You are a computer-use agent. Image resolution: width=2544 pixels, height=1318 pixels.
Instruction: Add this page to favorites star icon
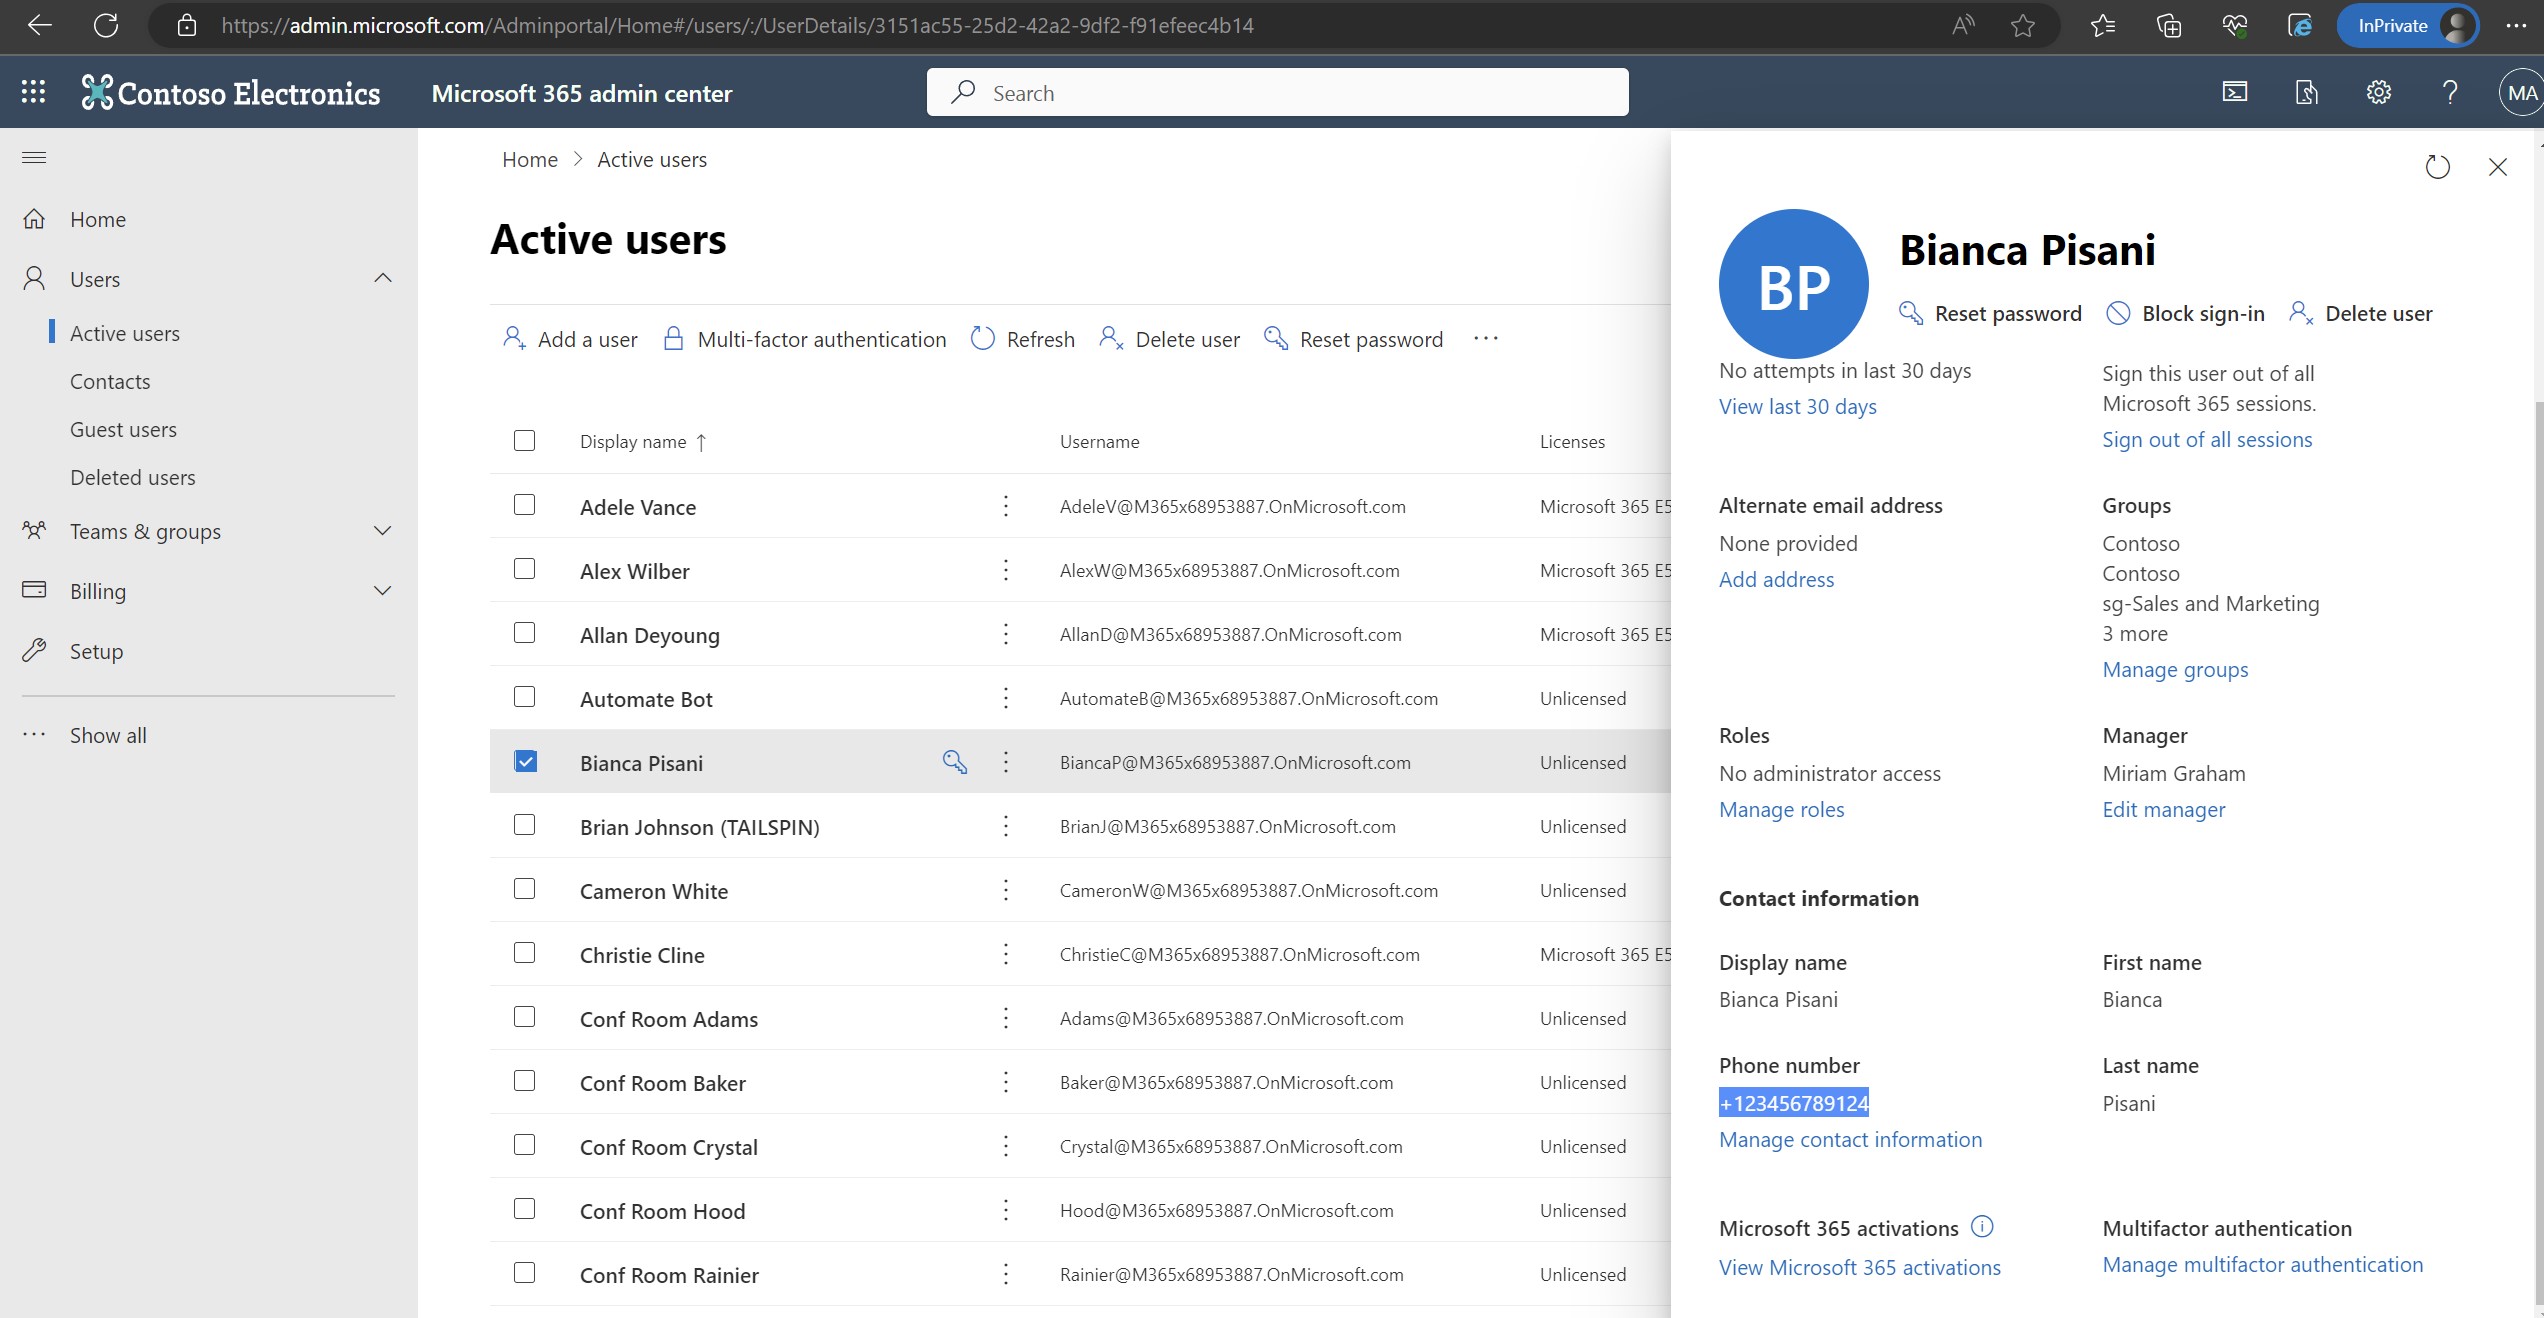2023,26
